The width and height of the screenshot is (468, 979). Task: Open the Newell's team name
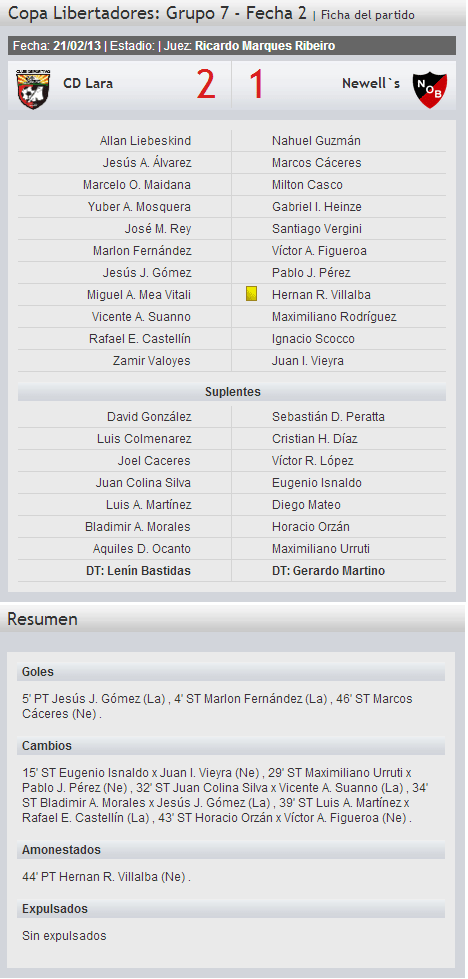(371, 83)
